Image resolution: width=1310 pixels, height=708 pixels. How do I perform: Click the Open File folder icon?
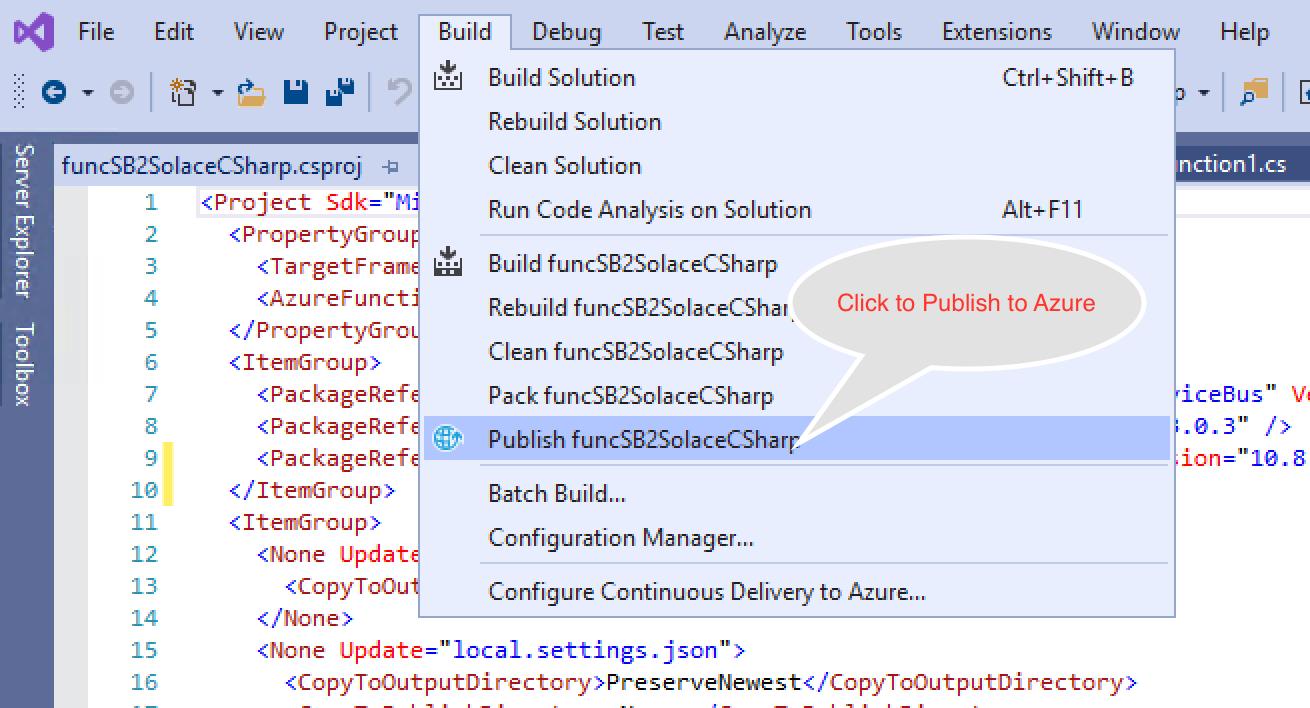coord(251,93)
